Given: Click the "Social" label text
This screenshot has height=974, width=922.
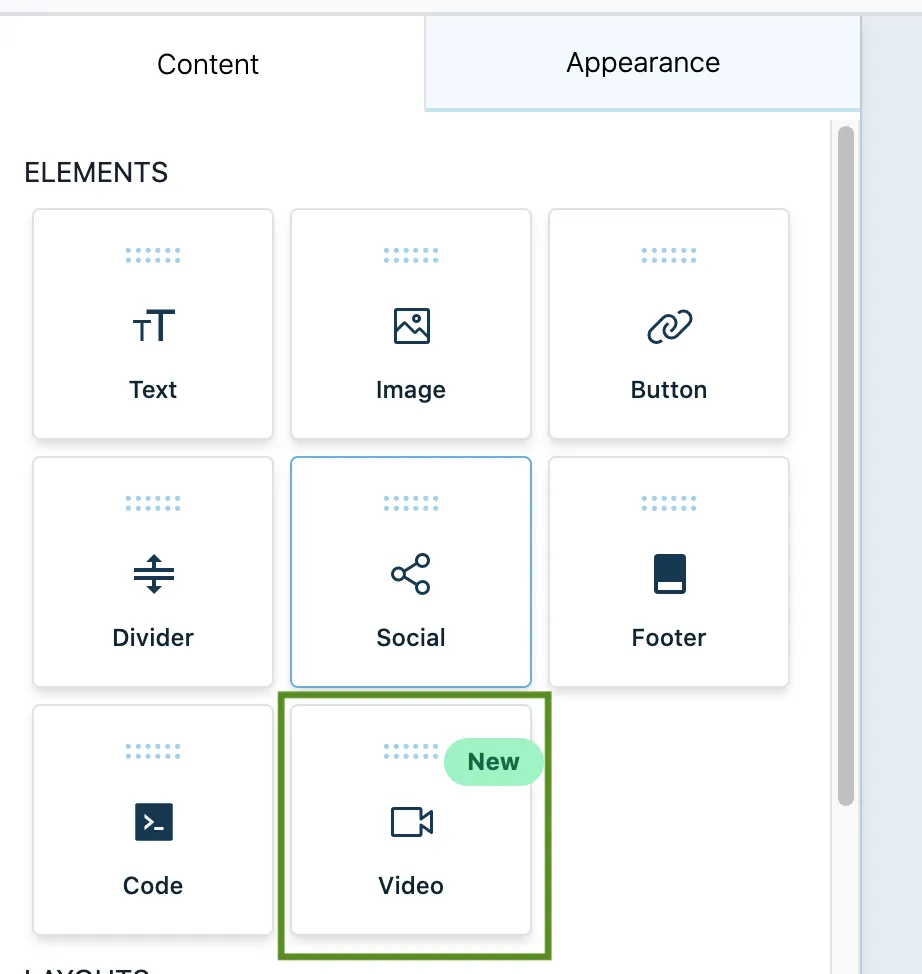Looking at the screenshot, I should 411,638.
